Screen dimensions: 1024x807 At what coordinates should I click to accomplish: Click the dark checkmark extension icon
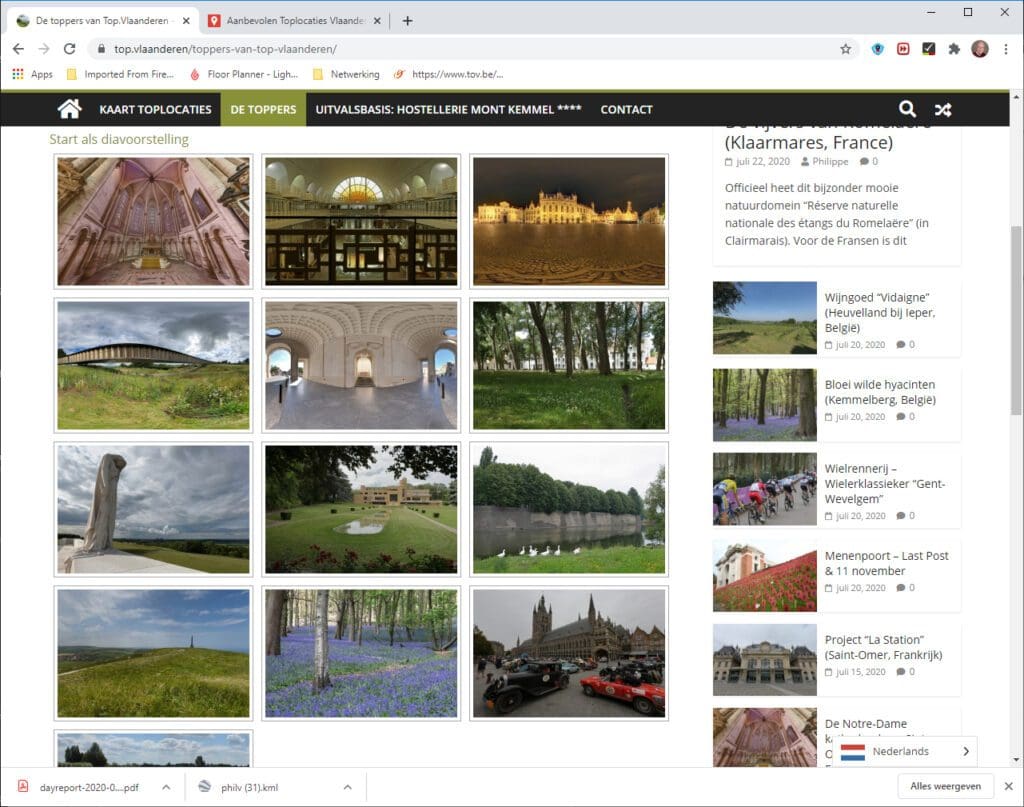coord(928,49)
